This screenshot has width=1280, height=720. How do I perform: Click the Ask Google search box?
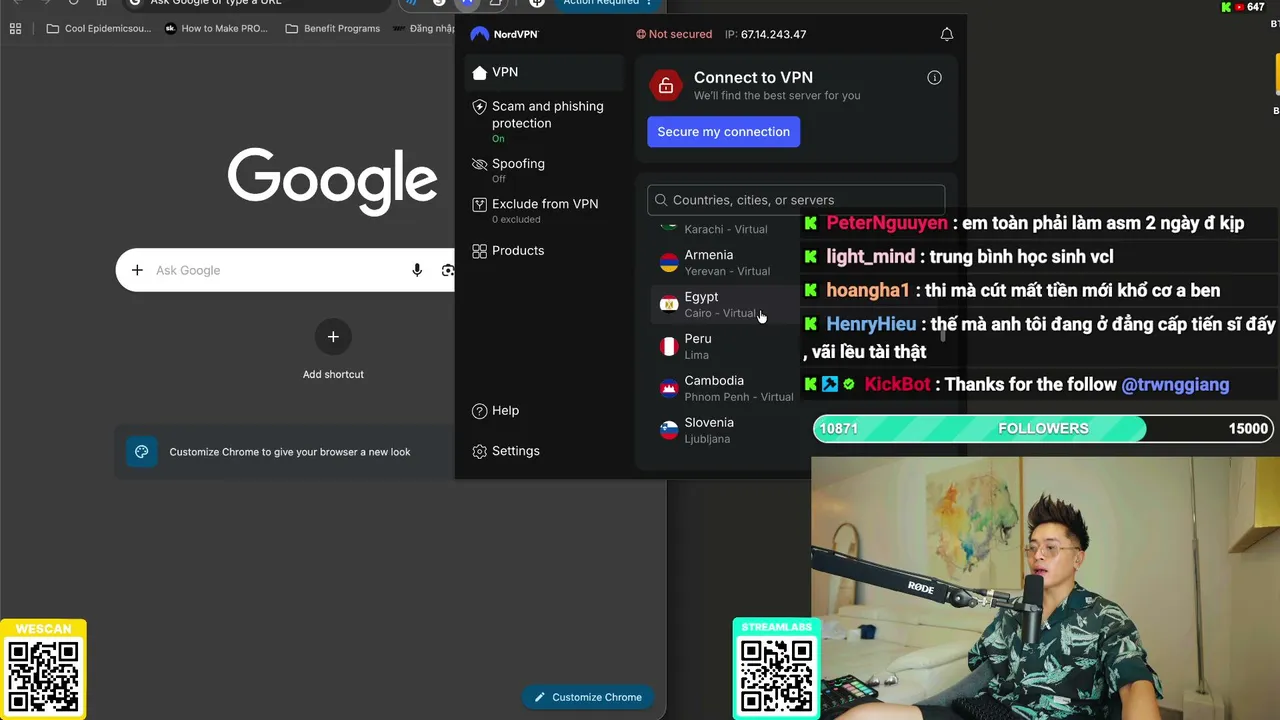[x=285, y=270]
